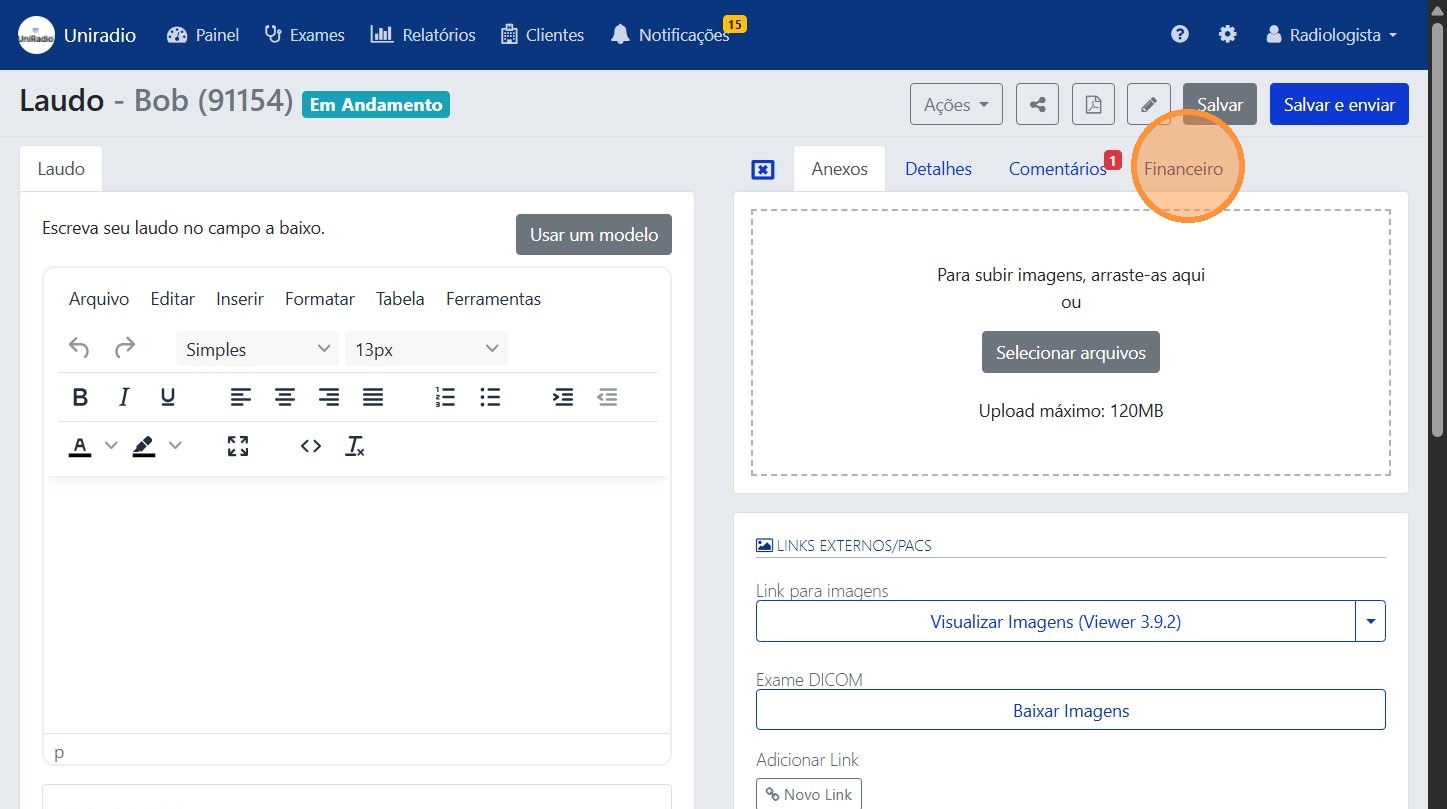Viewport: 1447px width, 809px height.
Task: Click the Salvar e enviar button
Action: [1338, 104]
